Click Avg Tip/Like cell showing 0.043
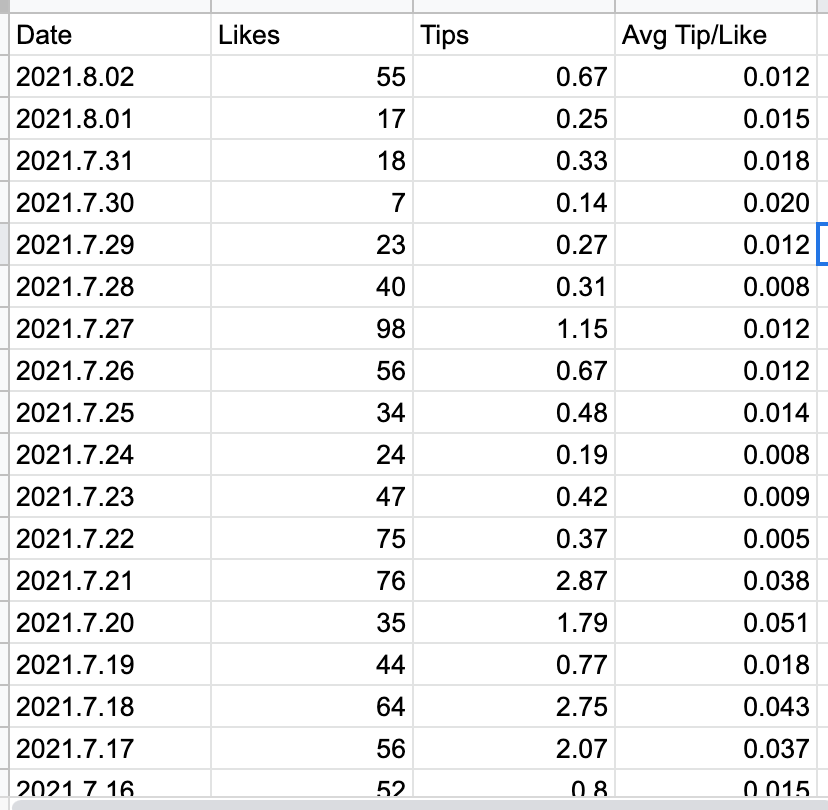This screenshot has height=810, width=828. tap(716, 707)
